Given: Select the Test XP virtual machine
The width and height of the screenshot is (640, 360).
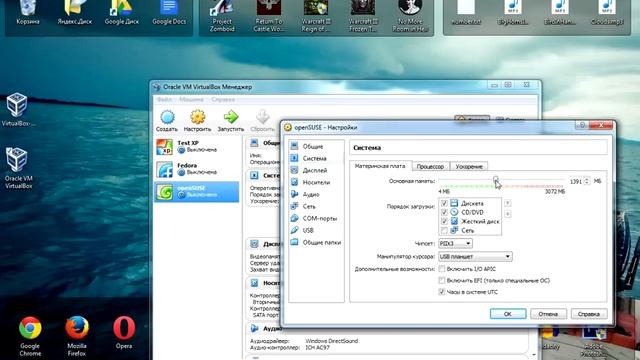Looking at the screenshot, I should 197,147.
